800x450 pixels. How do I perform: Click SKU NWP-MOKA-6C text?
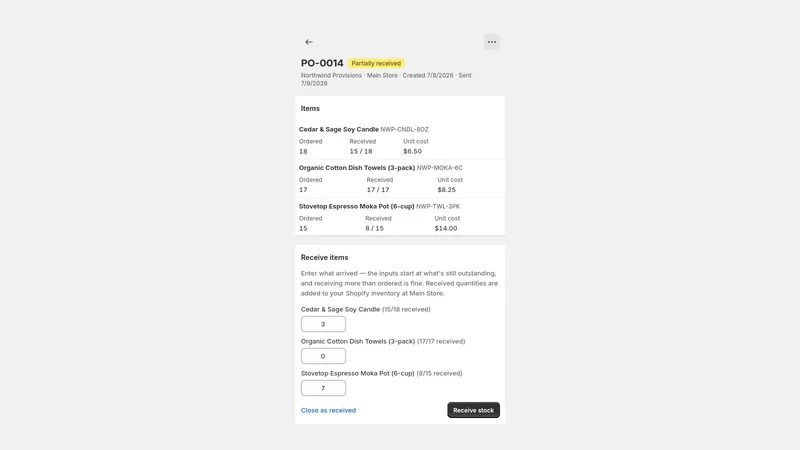pos(440,168)
